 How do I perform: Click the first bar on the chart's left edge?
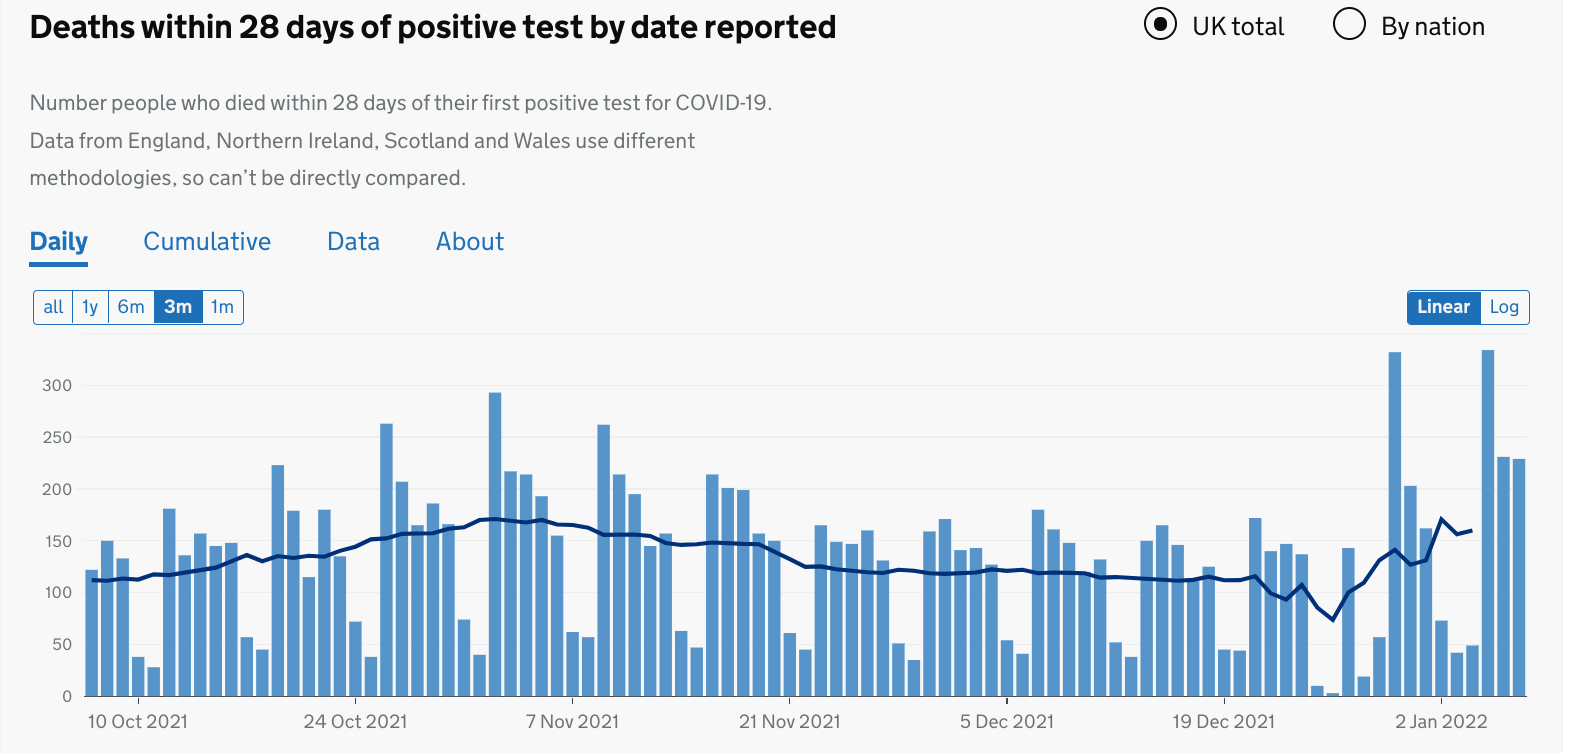(92, 632)
